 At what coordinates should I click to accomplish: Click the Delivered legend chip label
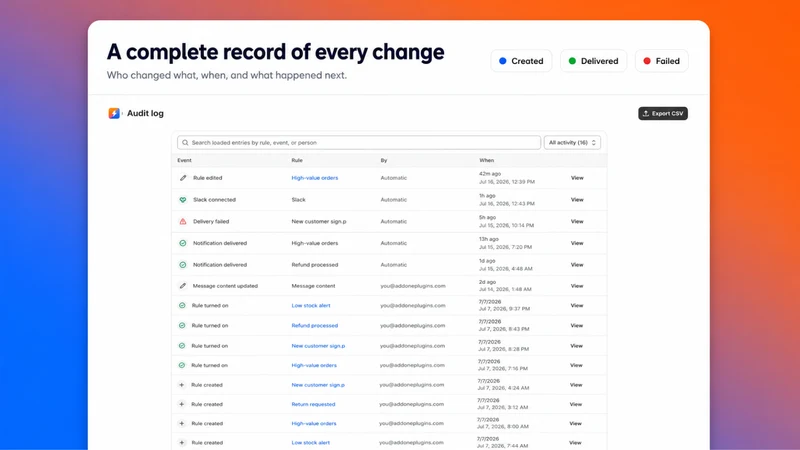599,61
